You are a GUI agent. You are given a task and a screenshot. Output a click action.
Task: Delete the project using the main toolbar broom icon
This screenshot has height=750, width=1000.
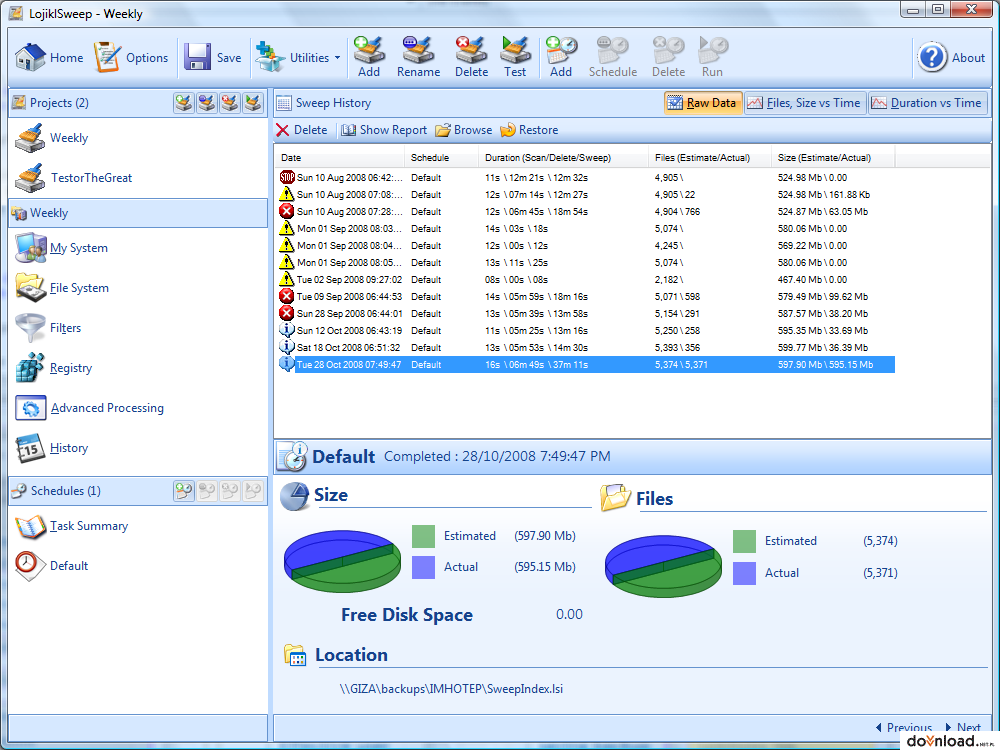pyautogui.click(x=471, y=57)
